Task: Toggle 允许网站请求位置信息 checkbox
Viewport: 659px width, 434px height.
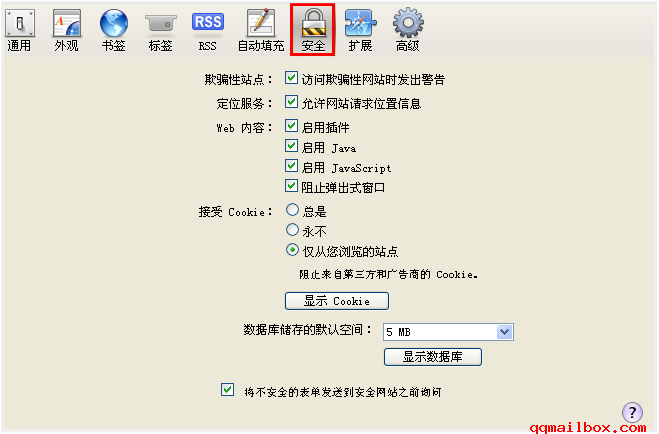Action: tap(291, 102)
